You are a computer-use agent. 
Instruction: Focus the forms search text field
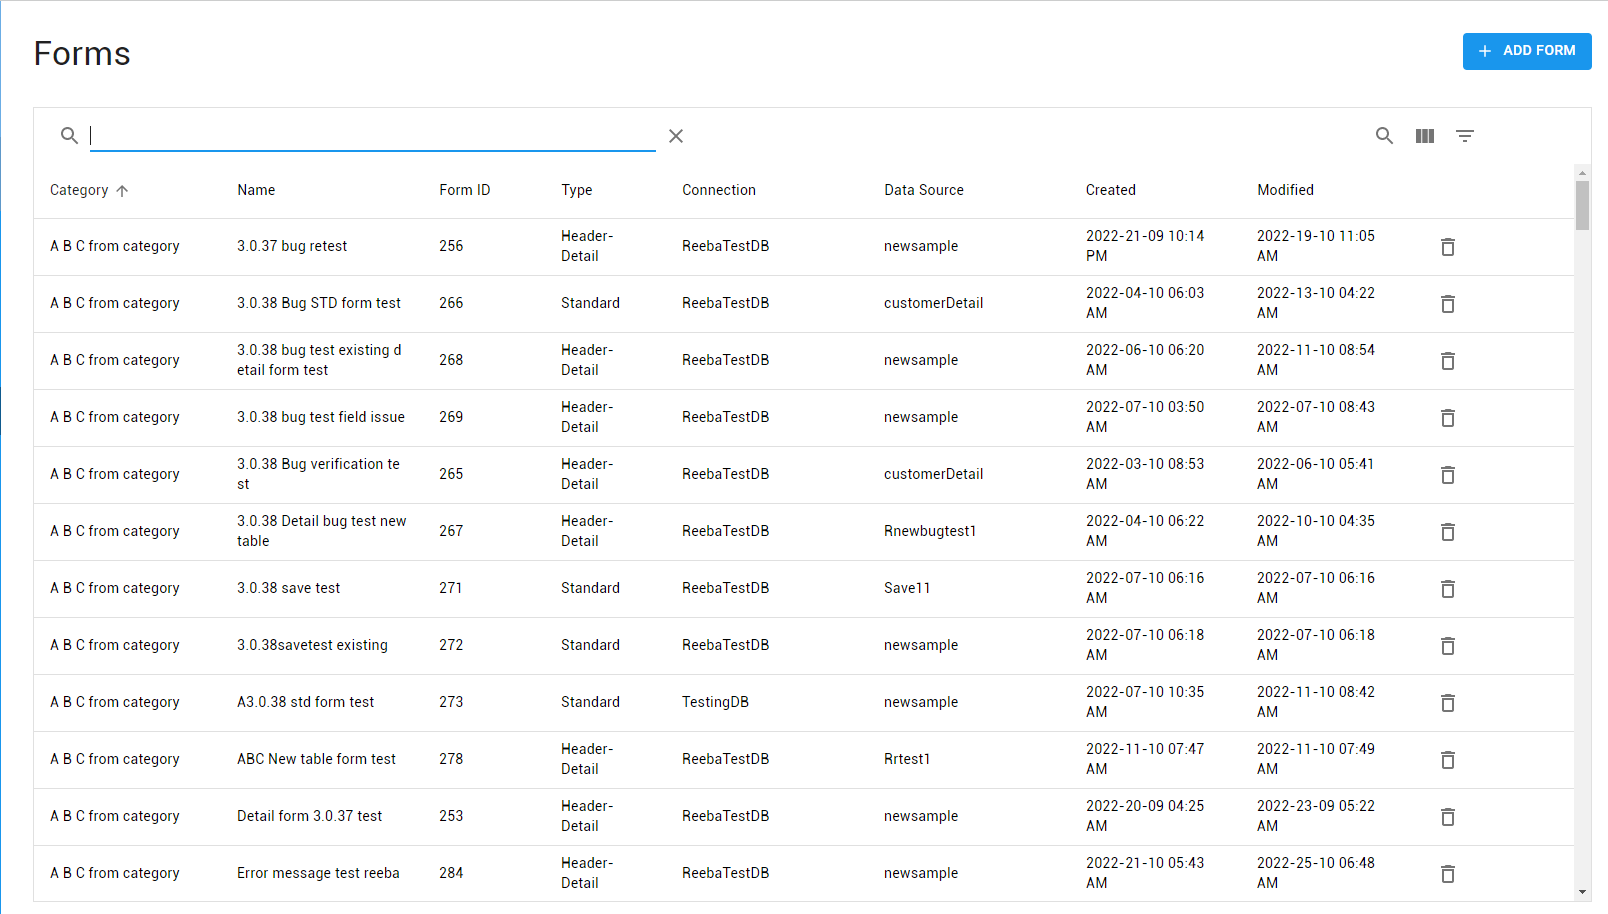point(372,136)
